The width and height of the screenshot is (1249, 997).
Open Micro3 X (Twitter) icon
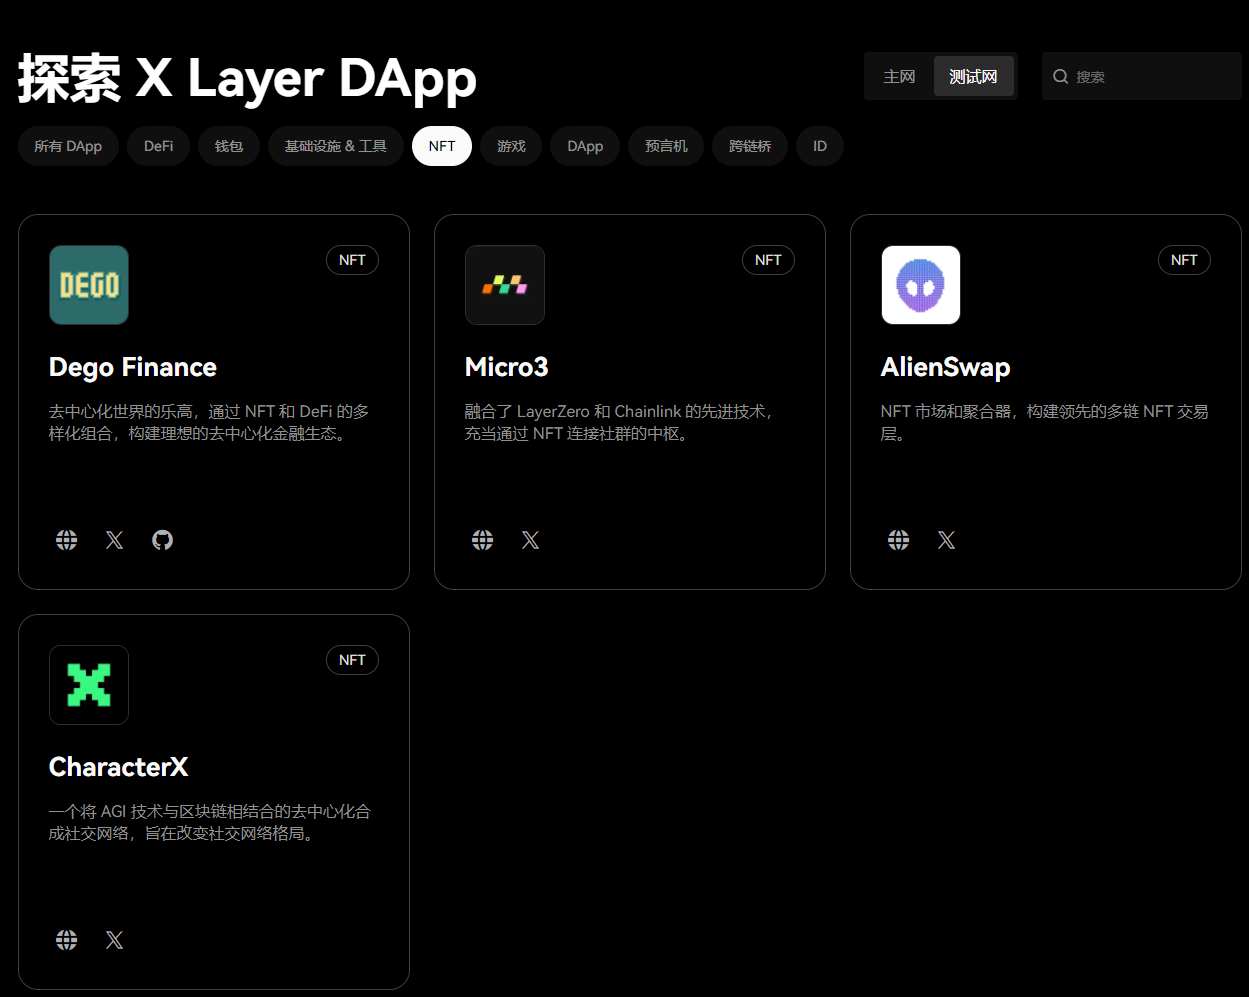531,540
